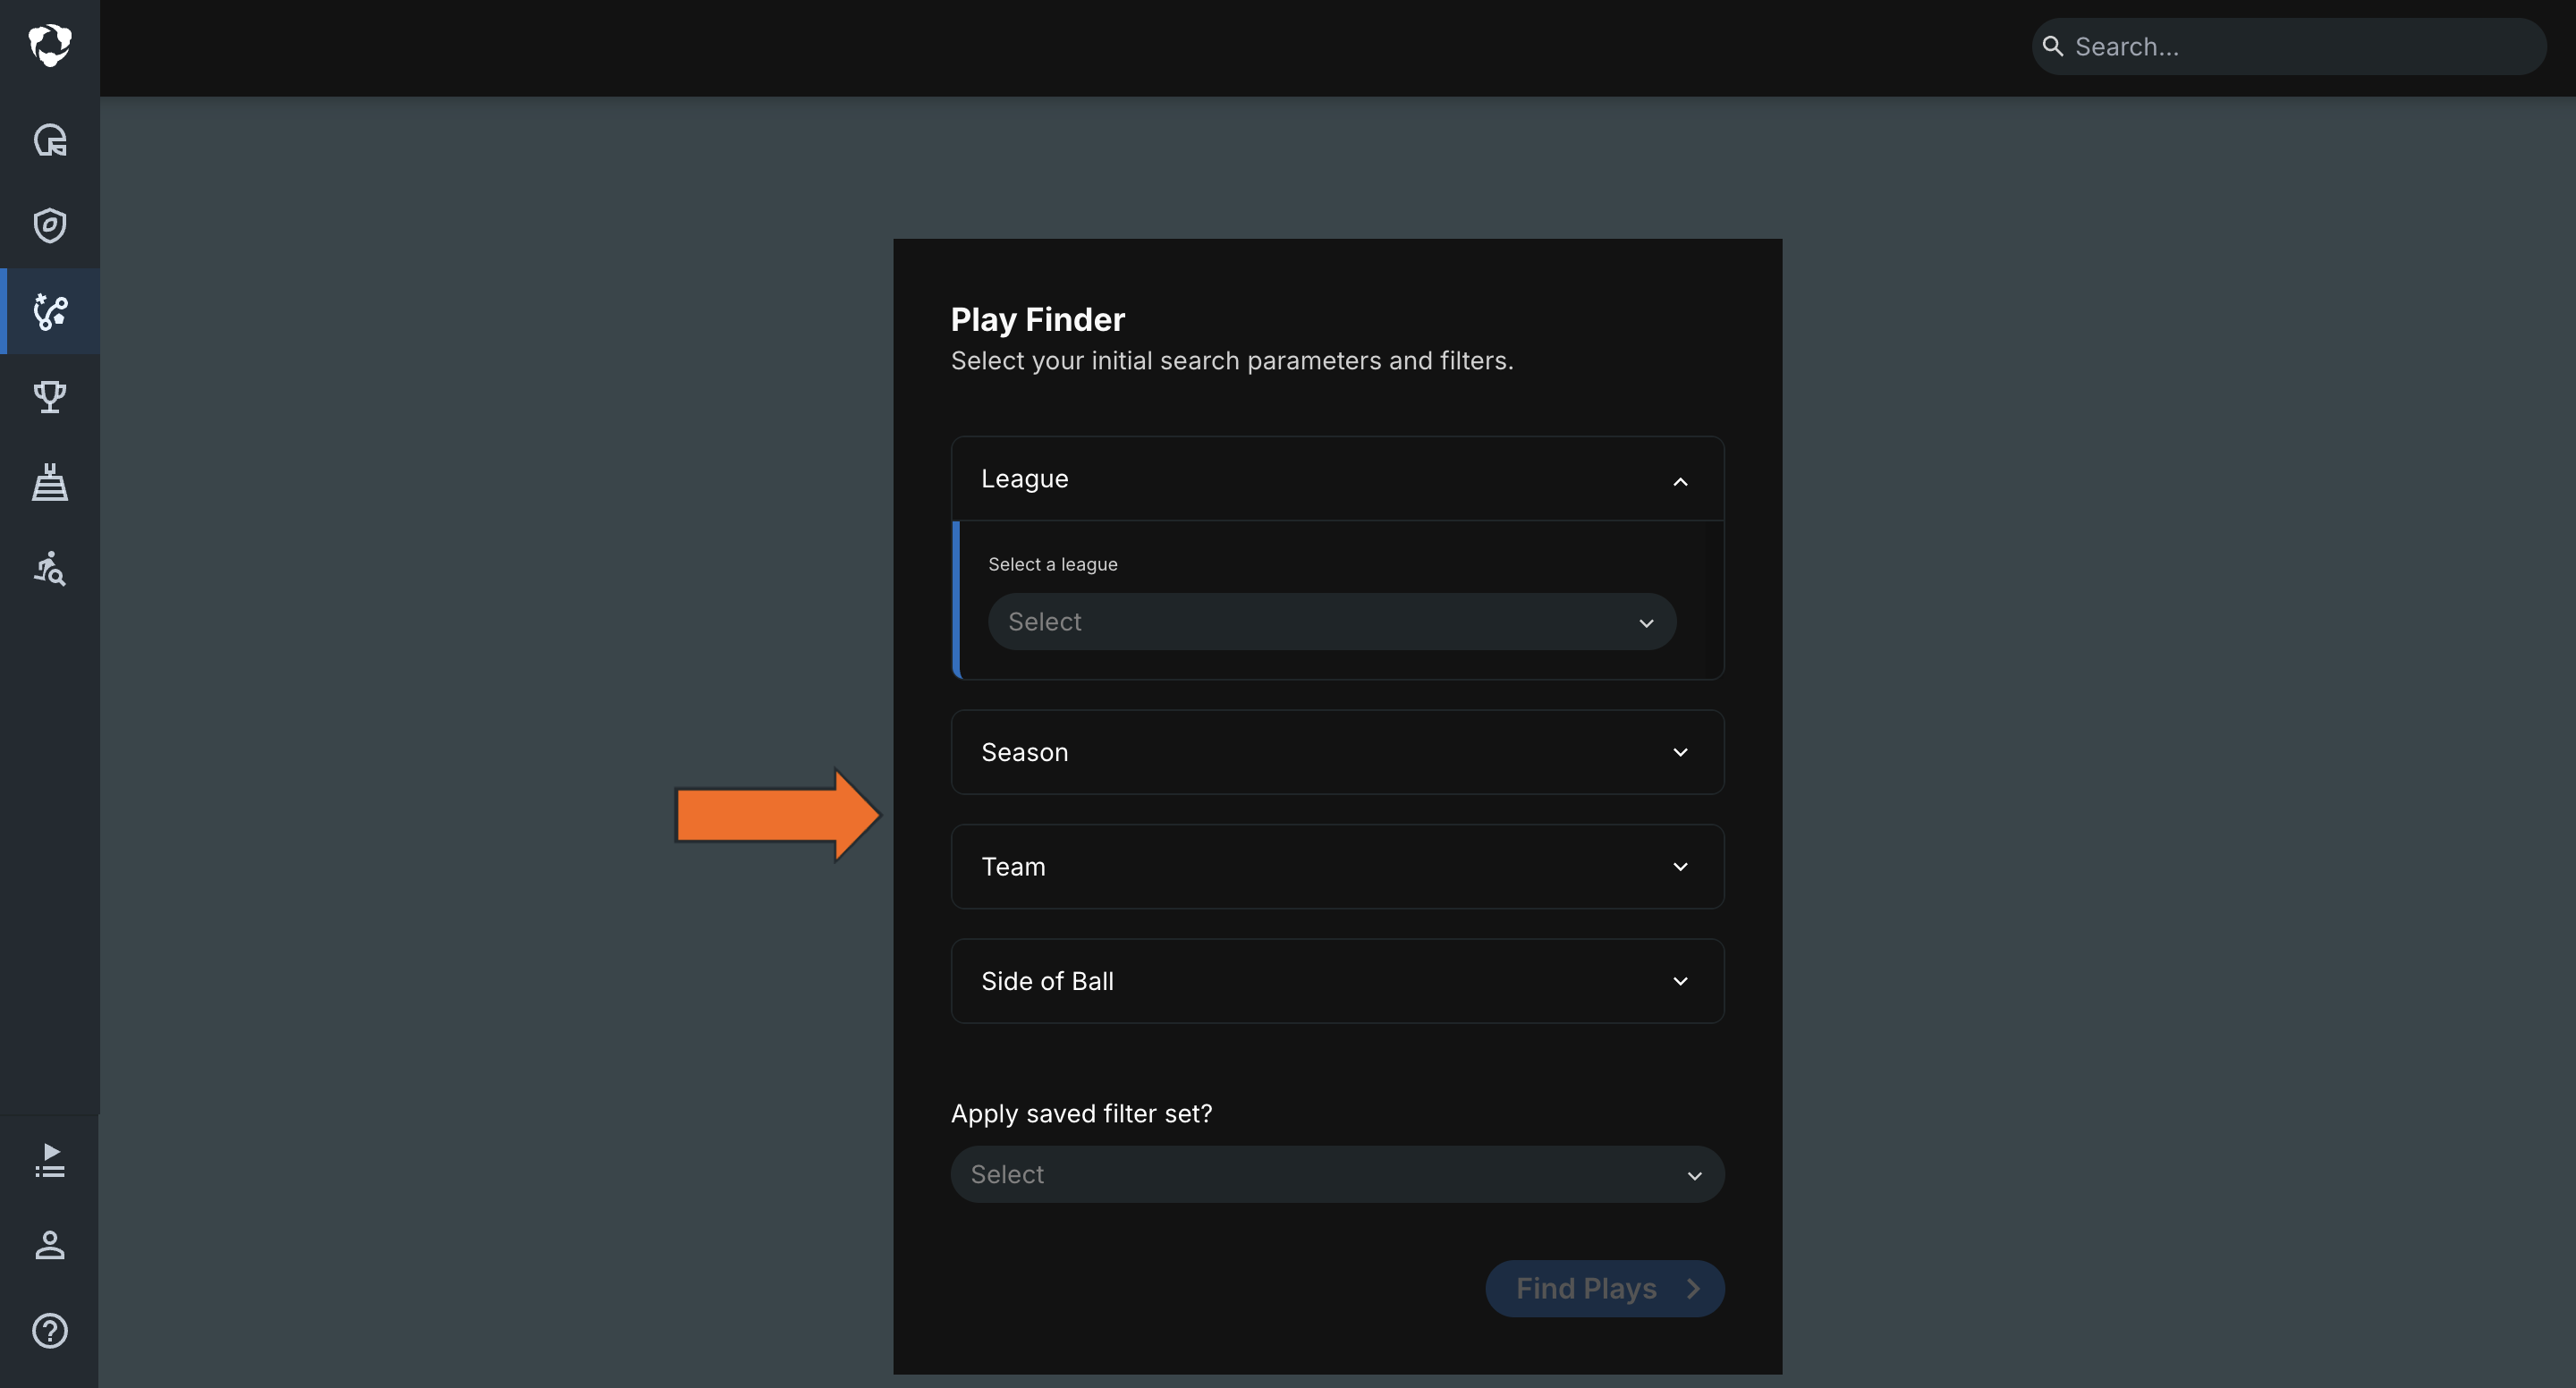This screenshot has width=2576, height=1388.
Task: Open the Select a league dropdown
Action: [x=1332, y=622]
